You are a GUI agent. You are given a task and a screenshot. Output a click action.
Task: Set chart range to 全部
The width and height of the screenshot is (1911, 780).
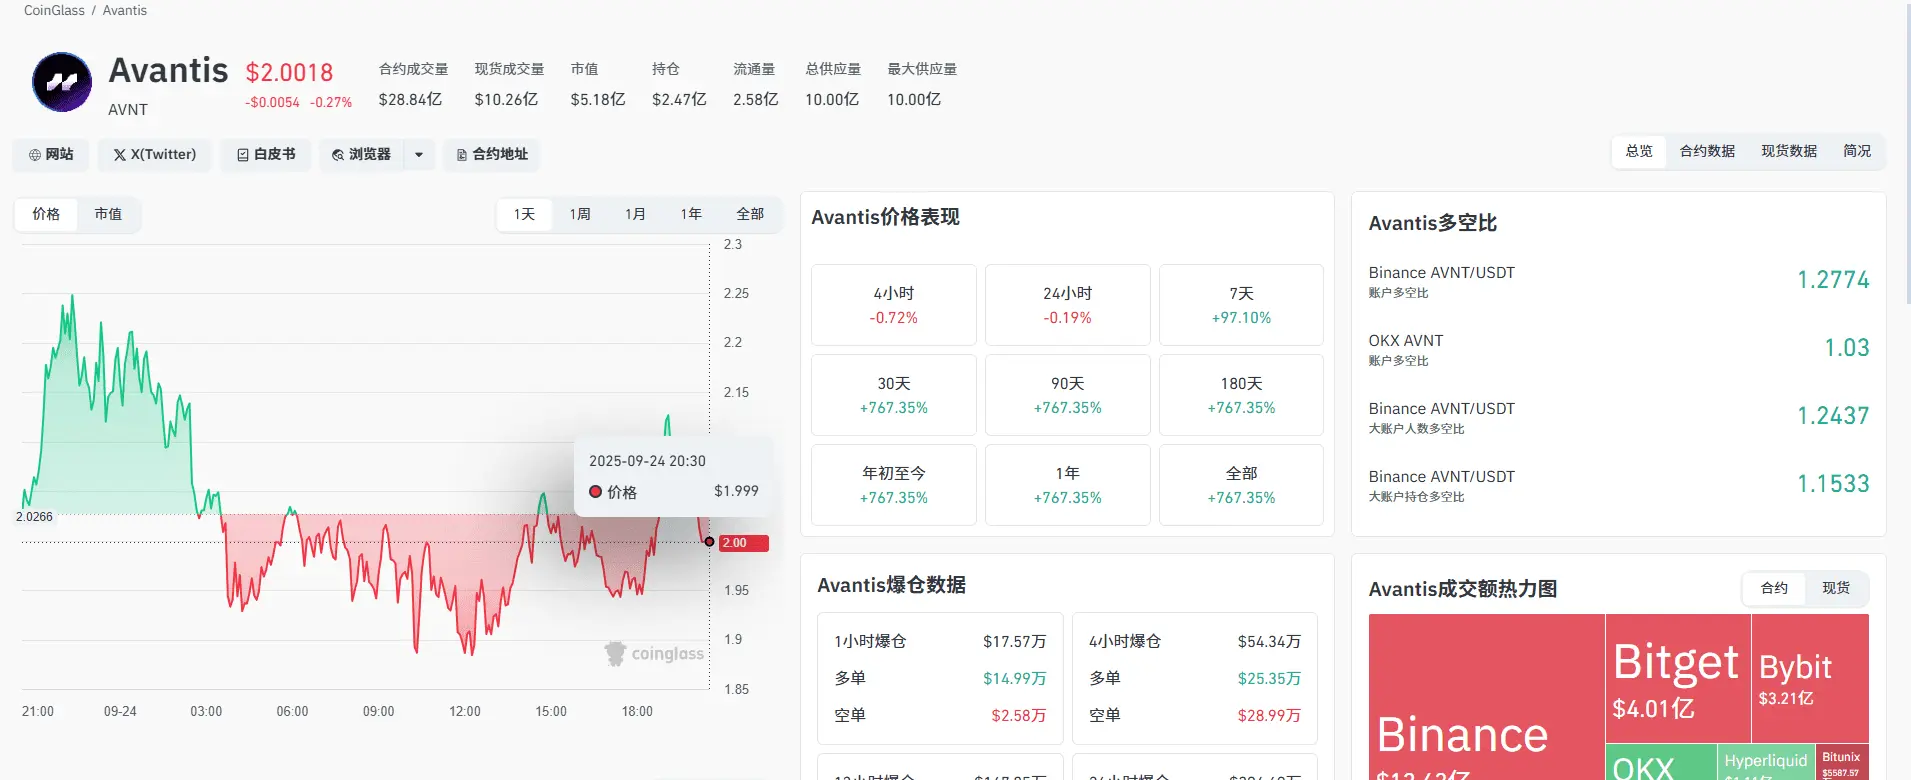point(750,214)
